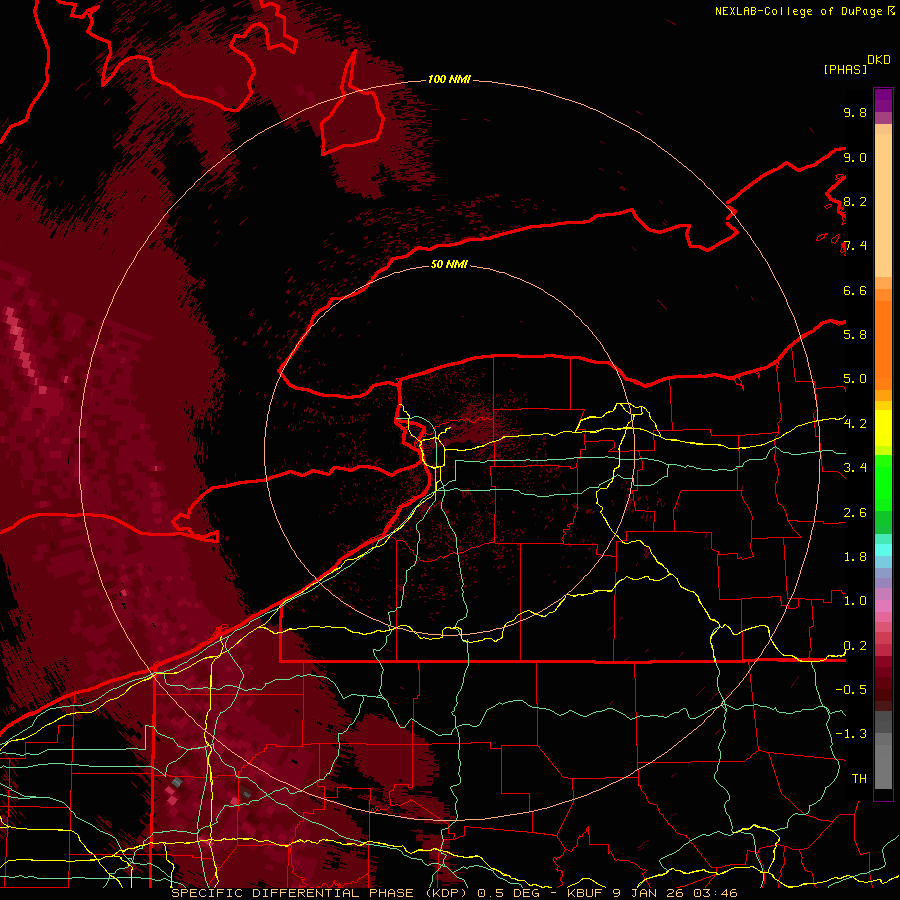Click the 5.0 value on the scale
This screenshot has width=900, height=900.
point(855,379)
